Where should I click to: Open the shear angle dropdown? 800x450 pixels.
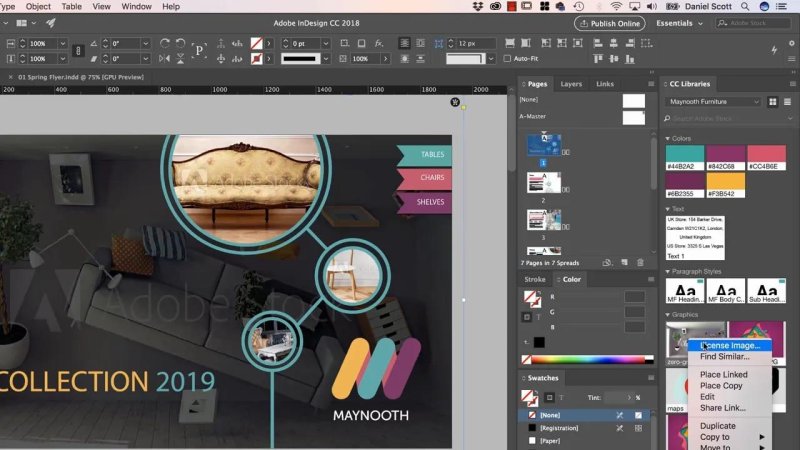click(145, 59)
